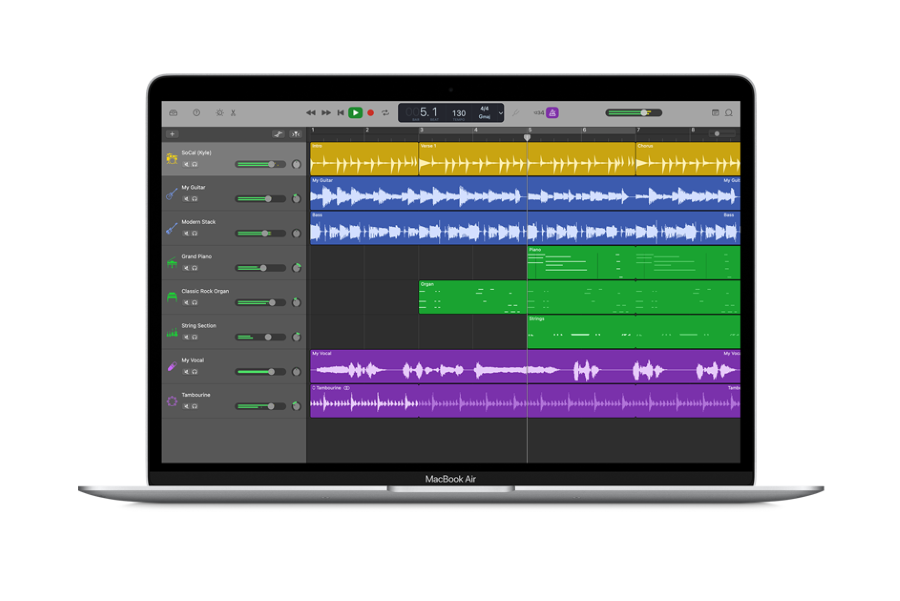Click the Tambourine pan knob
900x601 pixels.
296,406
